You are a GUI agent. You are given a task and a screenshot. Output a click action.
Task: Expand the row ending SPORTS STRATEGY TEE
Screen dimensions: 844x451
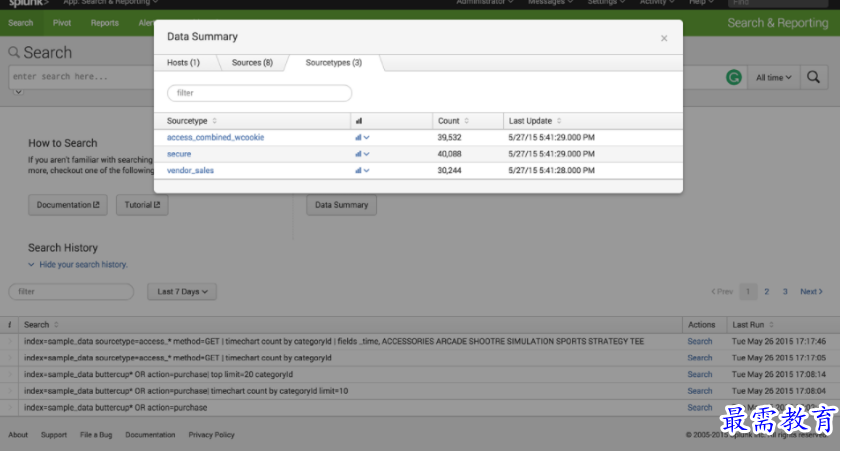tap(10, 341)
